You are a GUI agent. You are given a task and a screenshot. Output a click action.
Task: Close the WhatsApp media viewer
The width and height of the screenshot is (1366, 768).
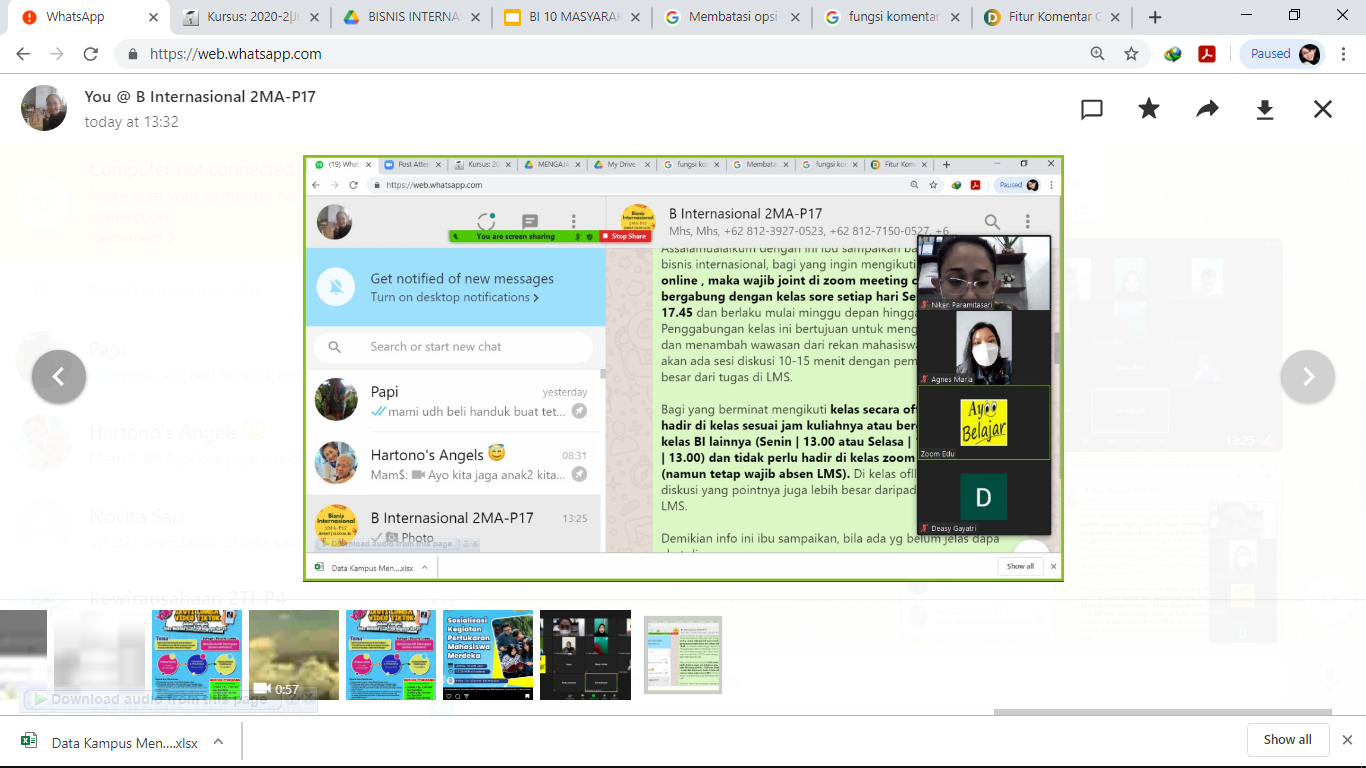[x=1323, y=109]
